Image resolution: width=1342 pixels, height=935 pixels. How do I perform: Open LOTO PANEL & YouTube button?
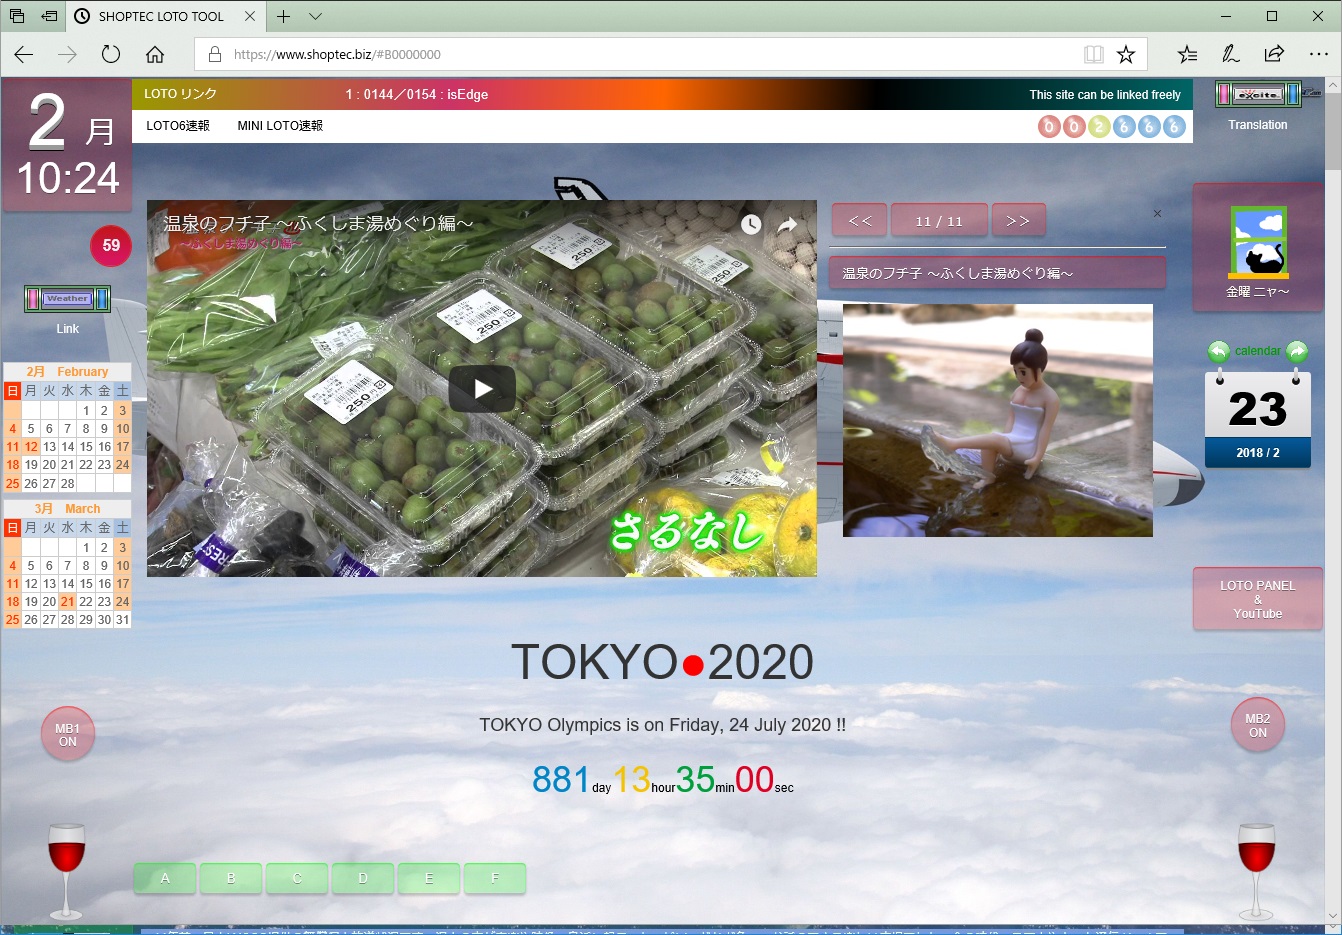pos(1258,599)
